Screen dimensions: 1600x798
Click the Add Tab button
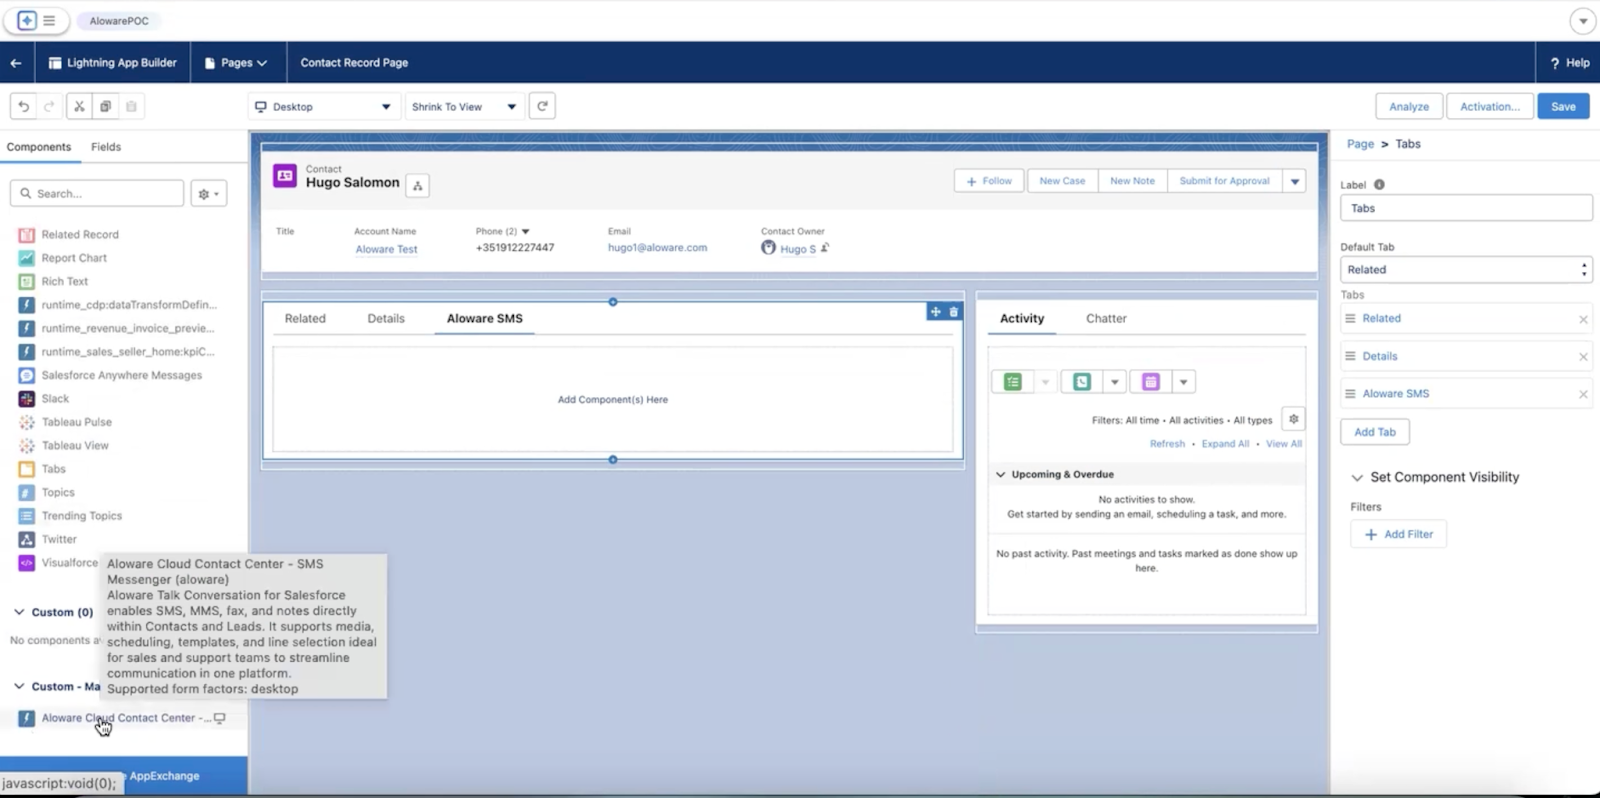(x=1375, y=432)
